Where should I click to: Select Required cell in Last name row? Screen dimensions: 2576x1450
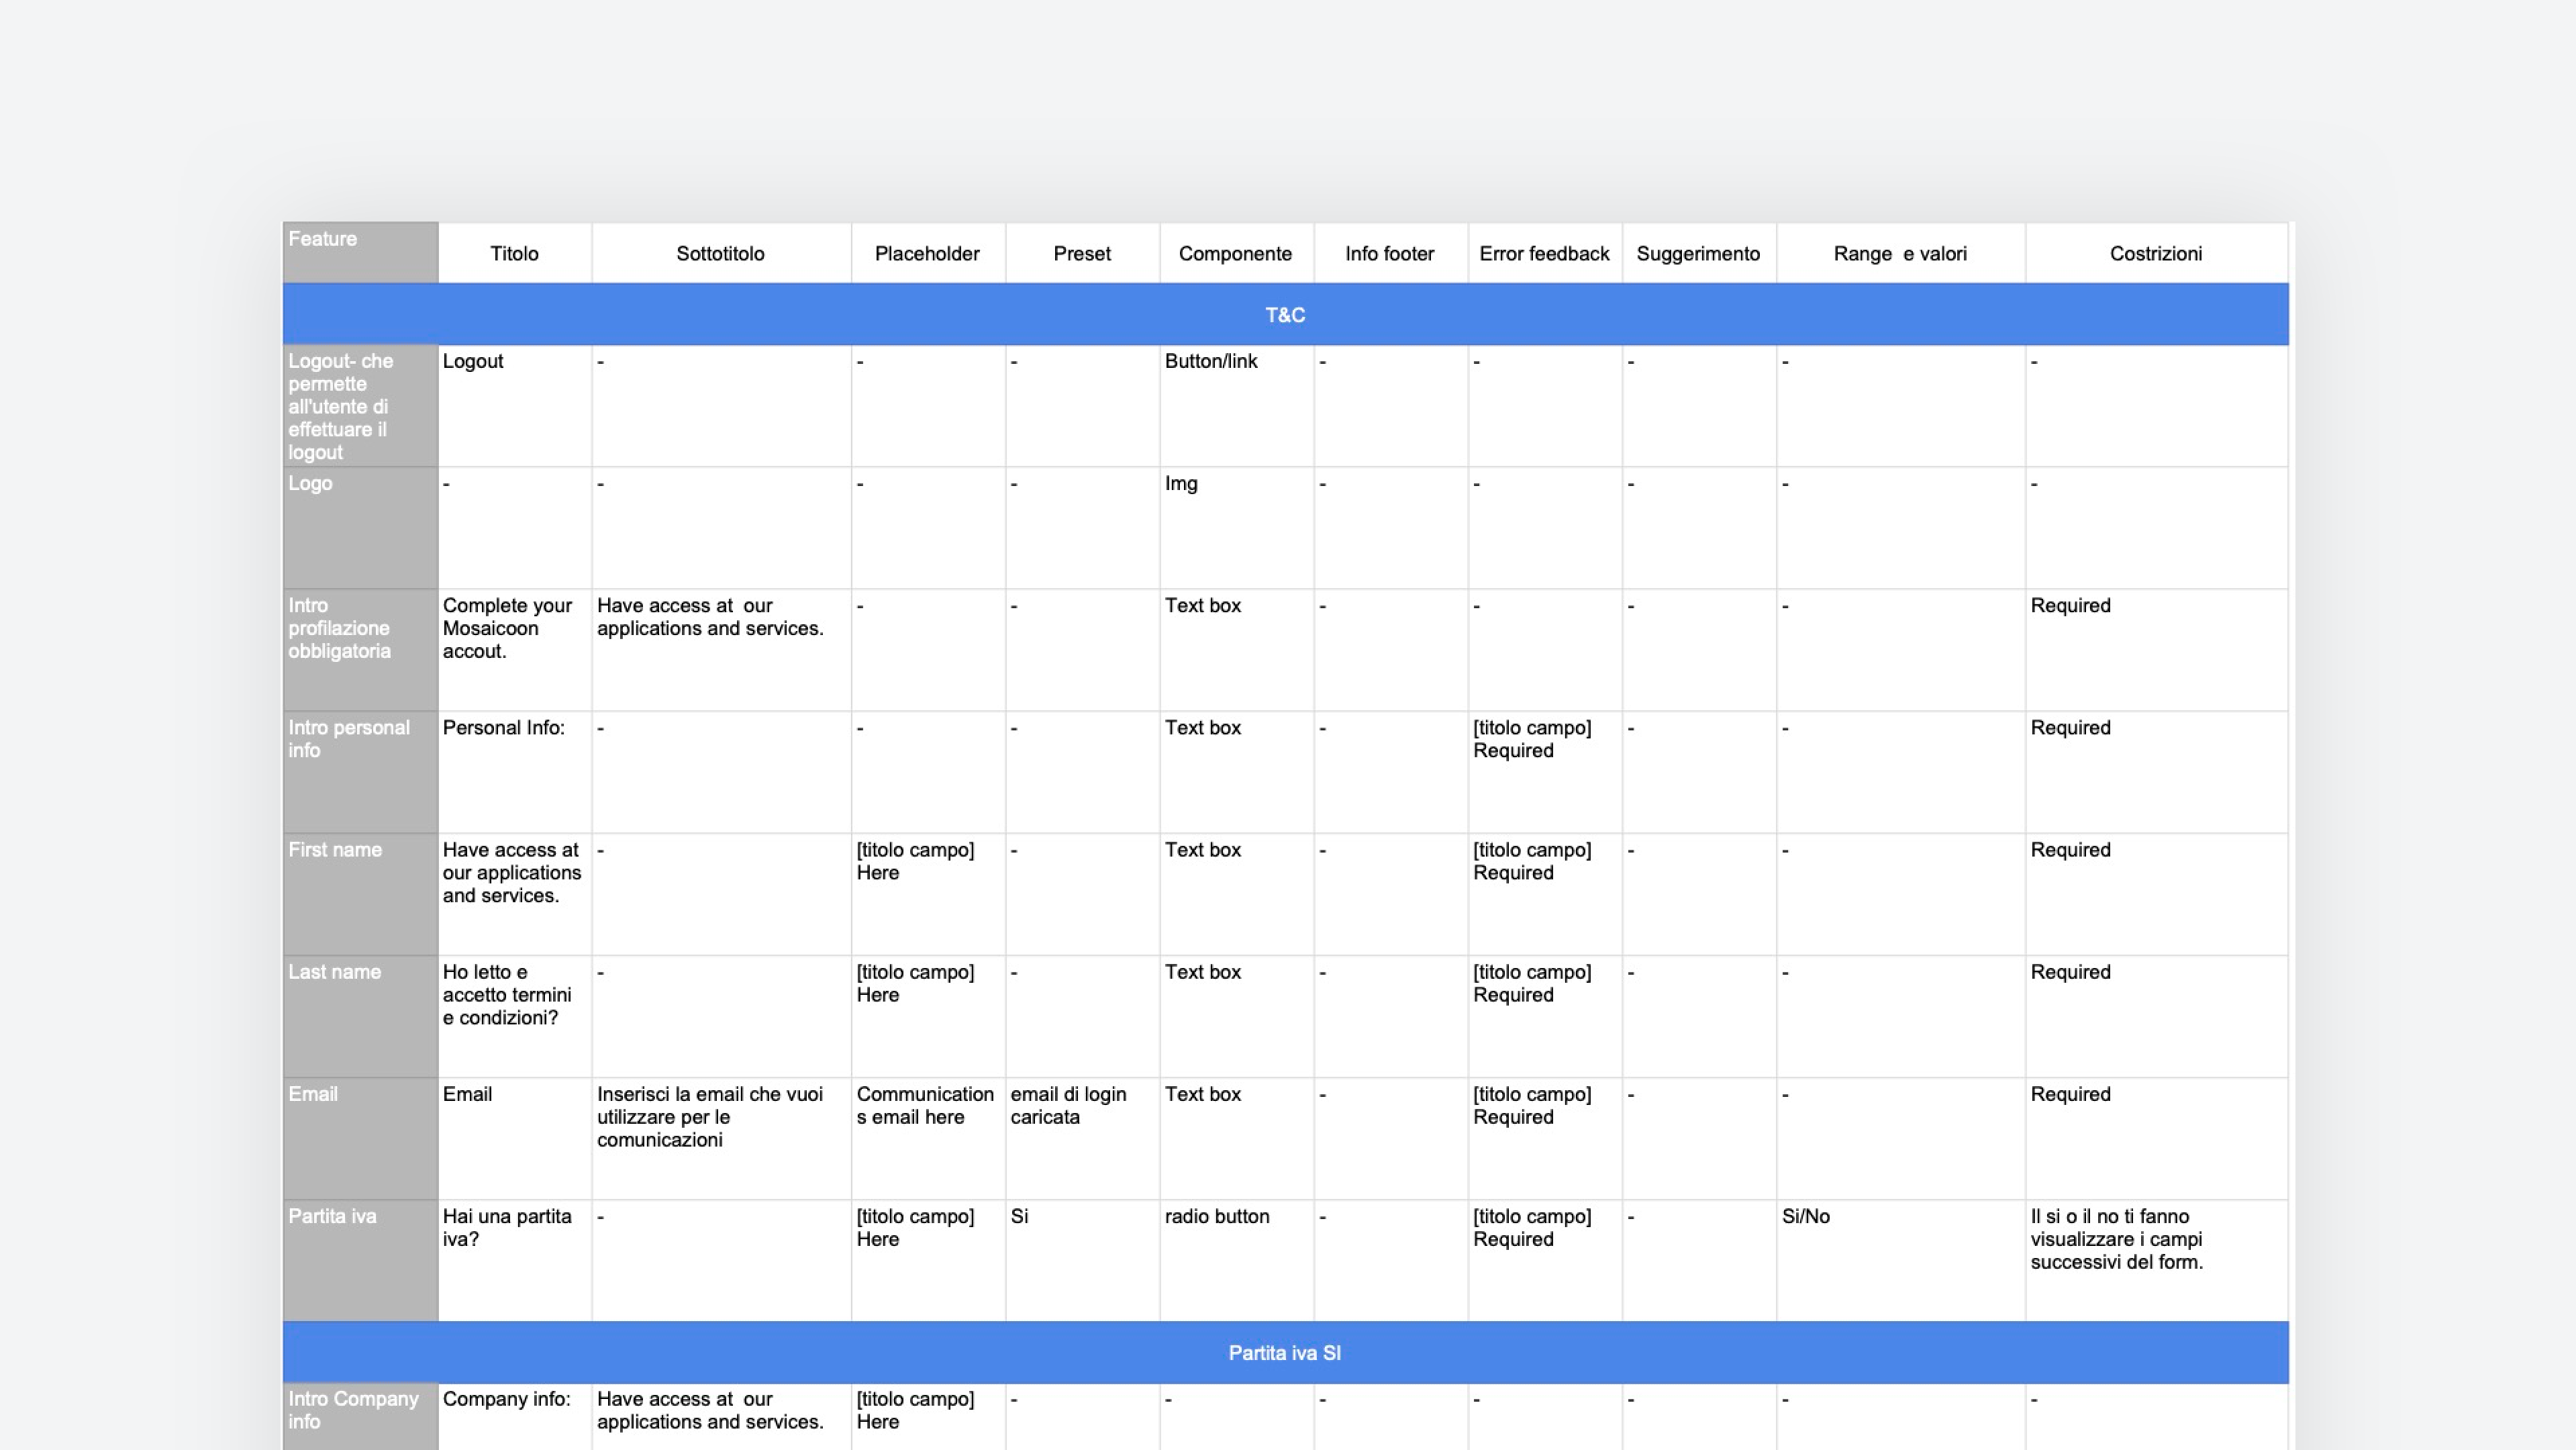tap(2157, 1016)
